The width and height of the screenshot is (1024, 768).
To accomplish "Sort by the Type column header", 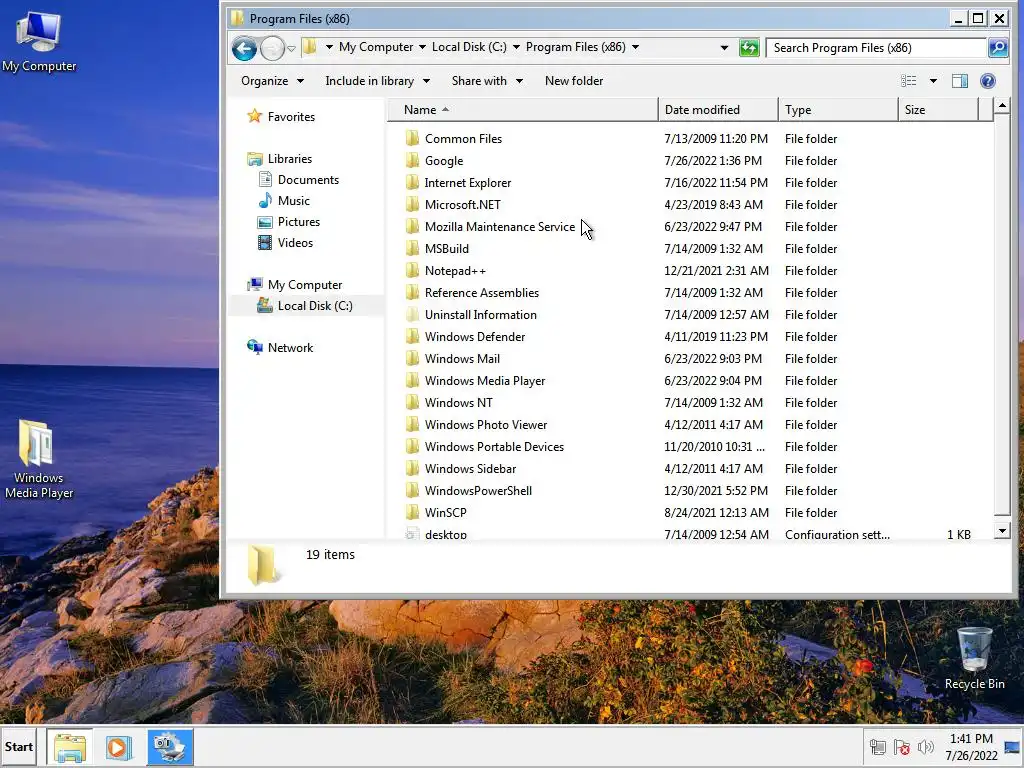I will click(839, 110).
